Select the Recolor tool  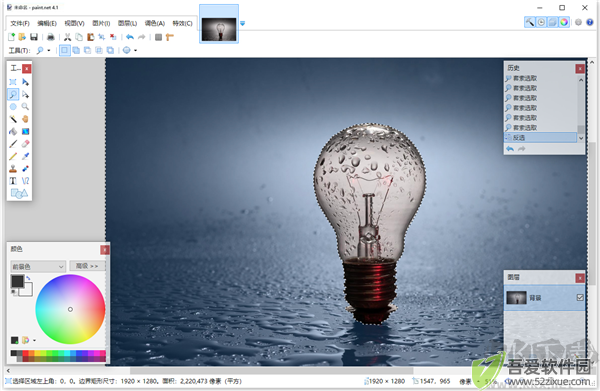click(25, 168)
